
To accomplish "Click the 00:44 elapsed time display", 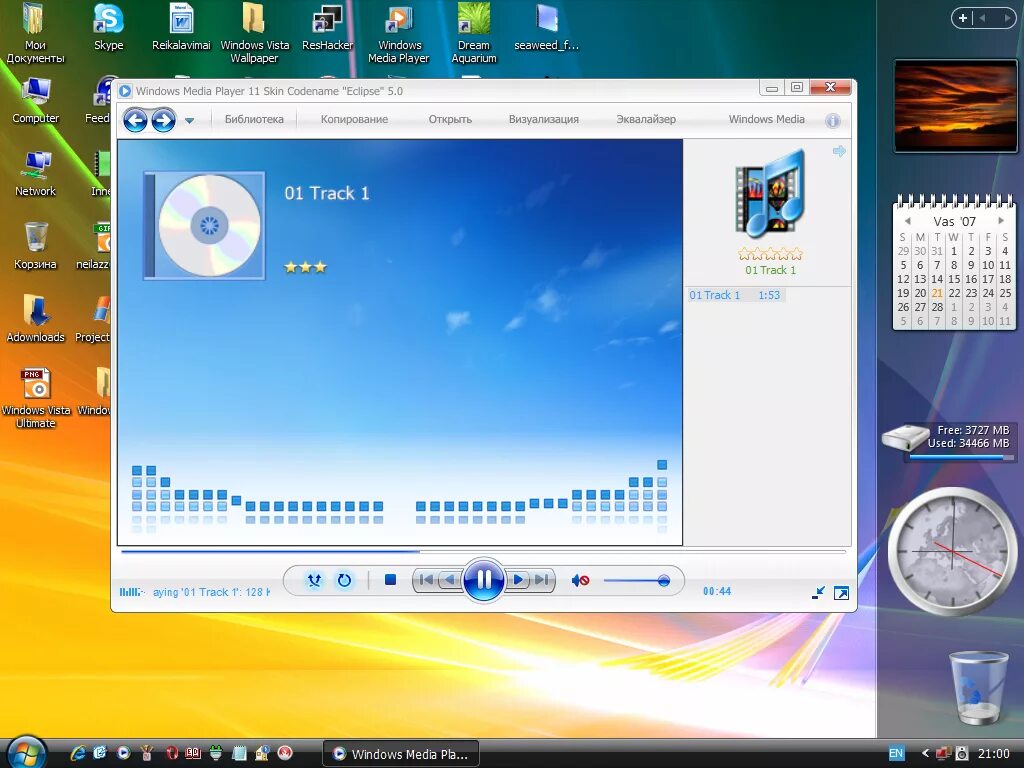I will click(717, 592).
